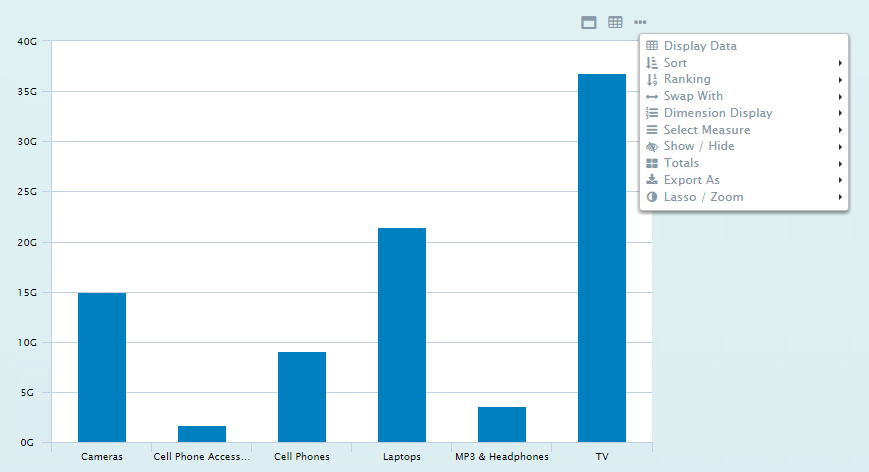This screenshot has width=869, height=472.
Task: Click the three-dot more options icon
Action: pyautogui.click(x=640, y=22)
